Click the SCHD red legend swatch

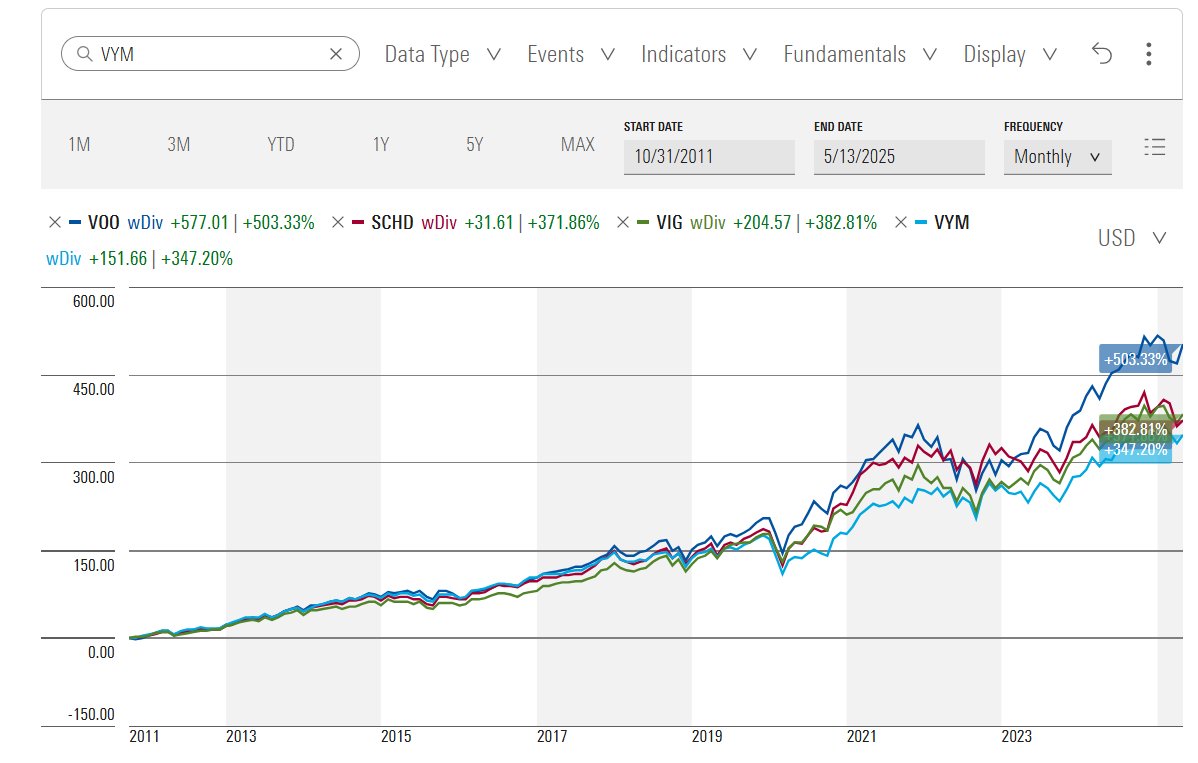tap(358, 222)
